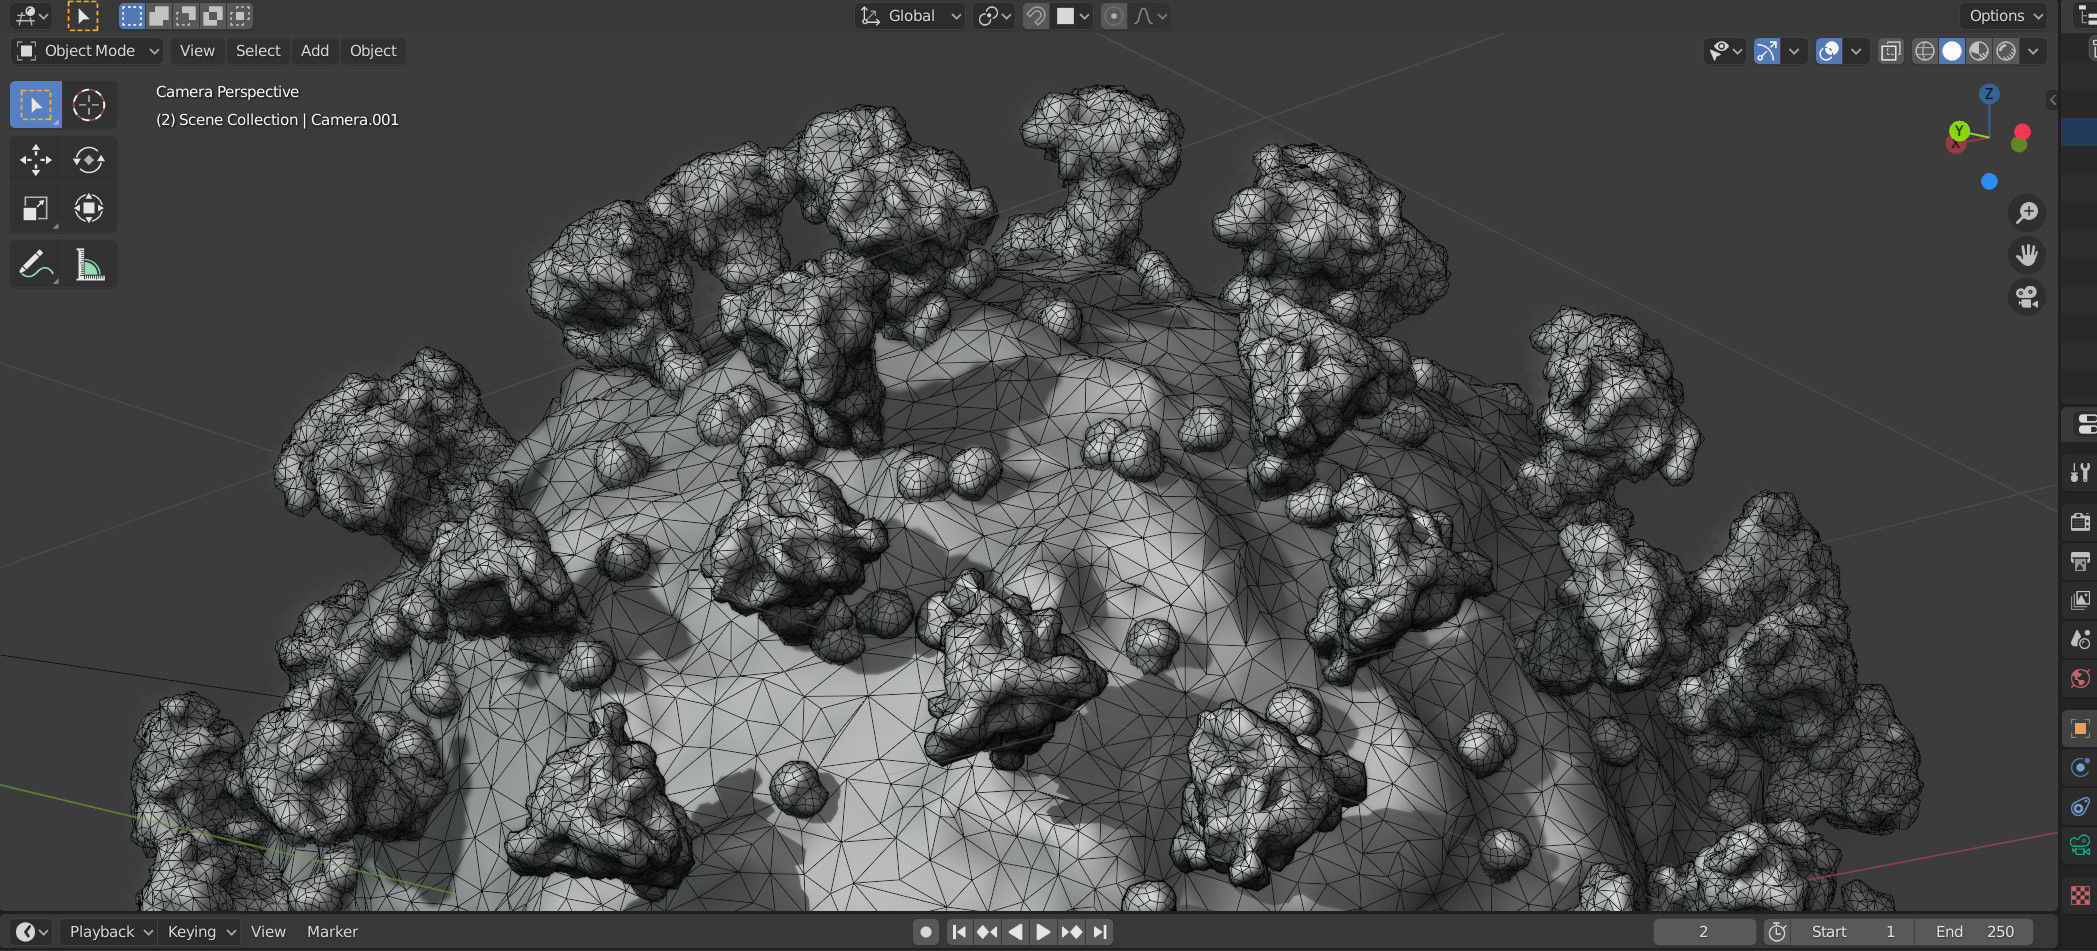Set selection mode to new selection
The image size is (2097, 951).
pyautogui.click(x=132, y=16)
